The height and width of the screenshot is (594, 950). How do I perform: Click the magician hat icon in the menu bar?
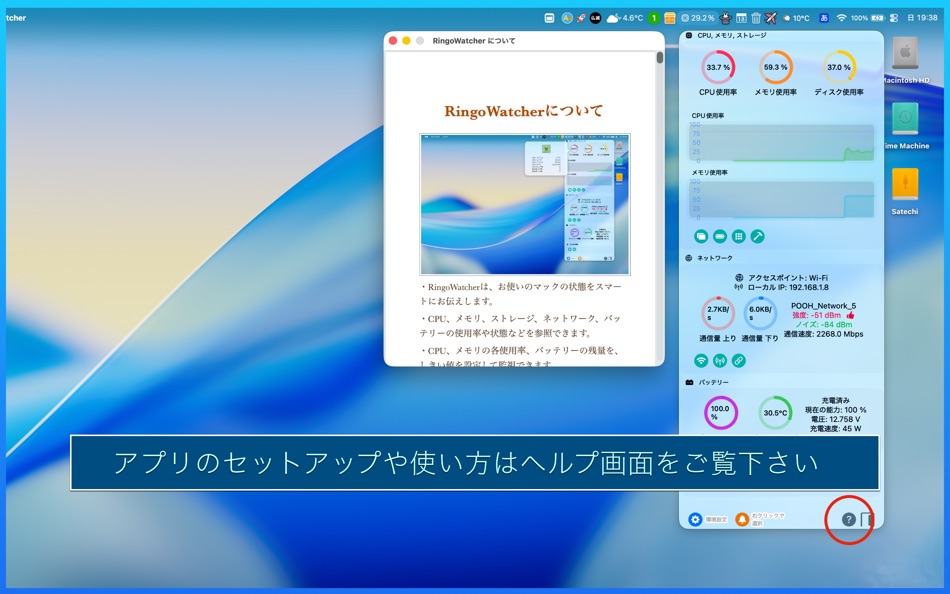pyautogui.click(x=725, y=17)
